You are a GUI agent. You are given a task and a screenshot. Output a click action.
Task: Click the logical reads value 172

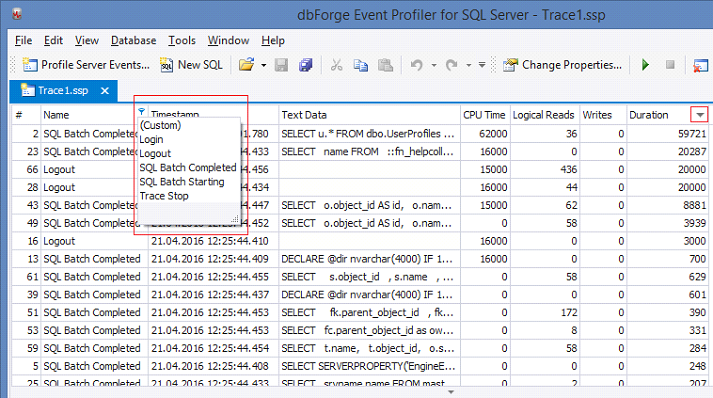[569, 312]
